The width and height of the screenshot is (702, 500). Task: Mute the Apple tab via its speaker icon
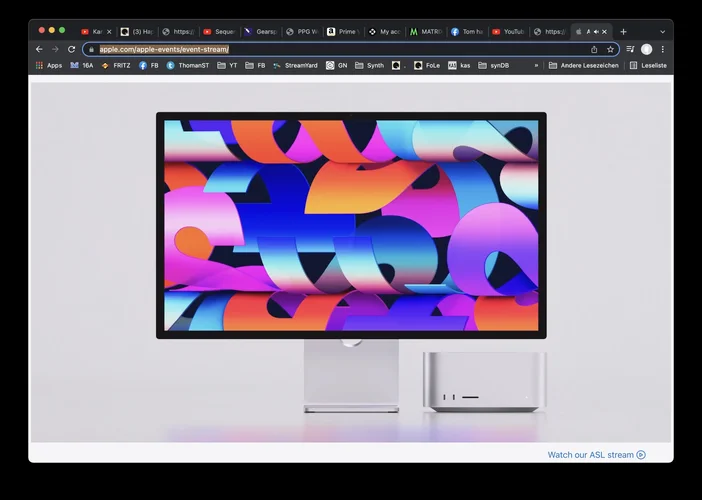tap(595, 32)
